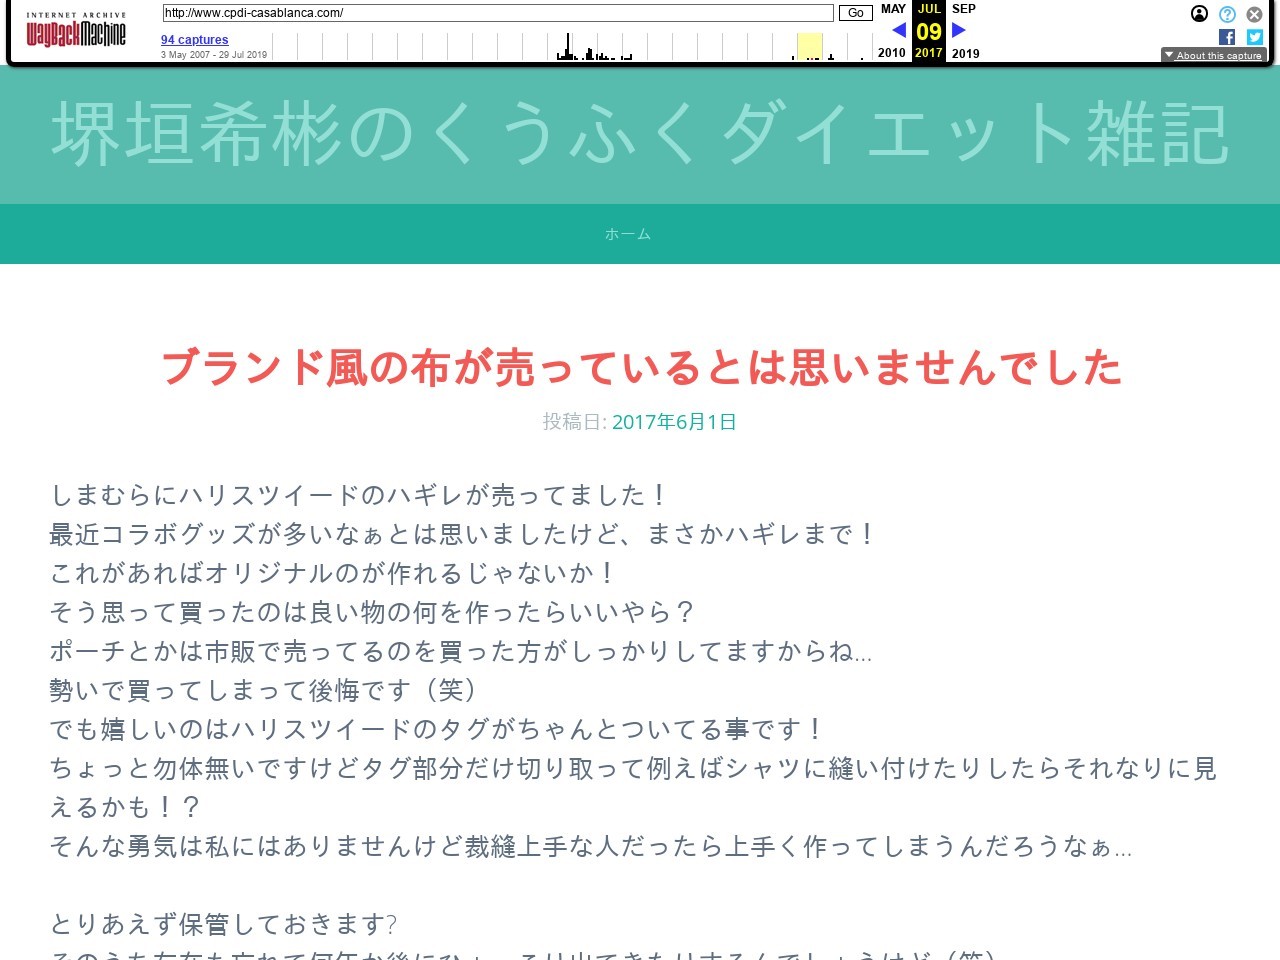1280x960 pixels.
Task: Jump to year 2019 captures
Action: tap(965, 53)
